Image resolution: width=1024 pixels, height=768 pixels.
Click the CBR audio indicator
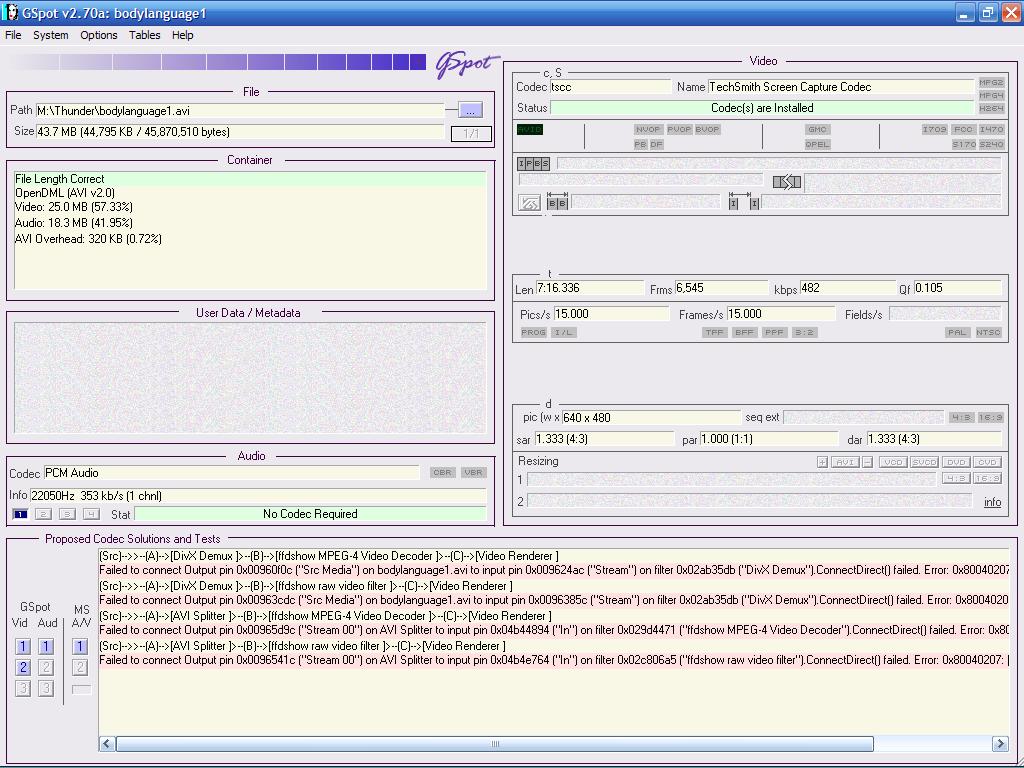[442, 473]
